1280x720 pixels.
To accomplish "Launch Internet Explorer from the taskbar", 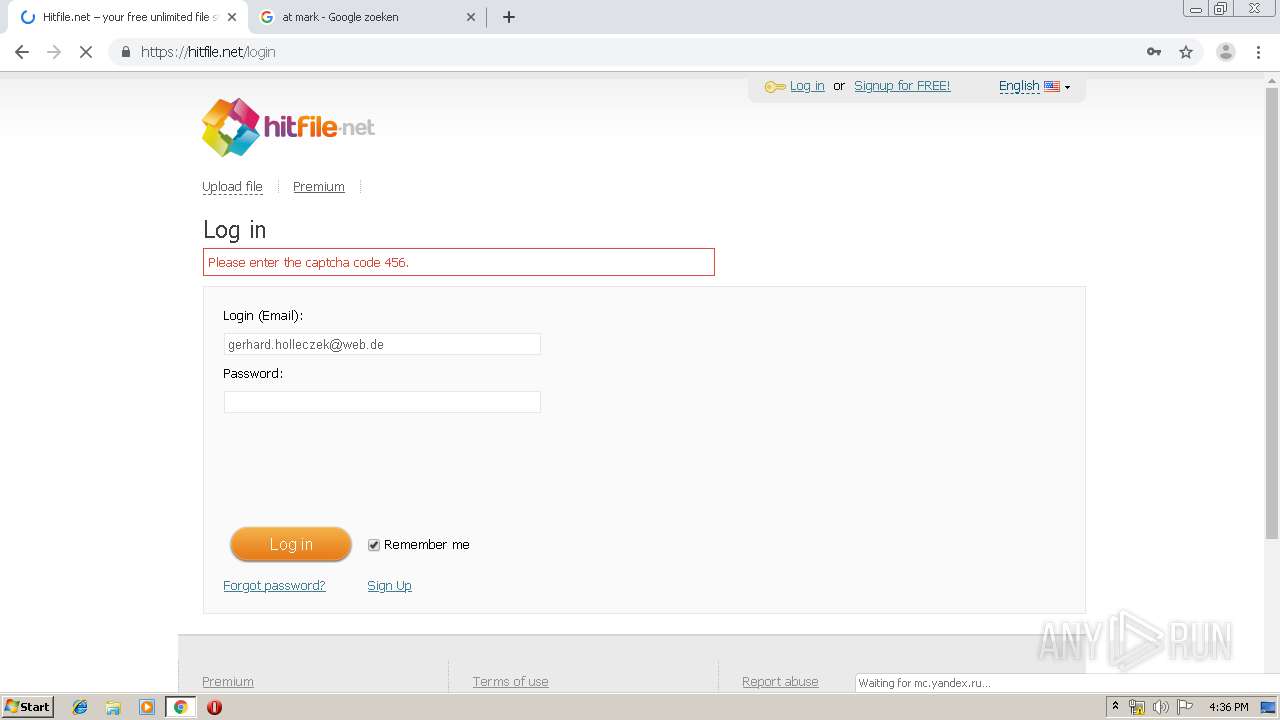I will click(80, 707).
